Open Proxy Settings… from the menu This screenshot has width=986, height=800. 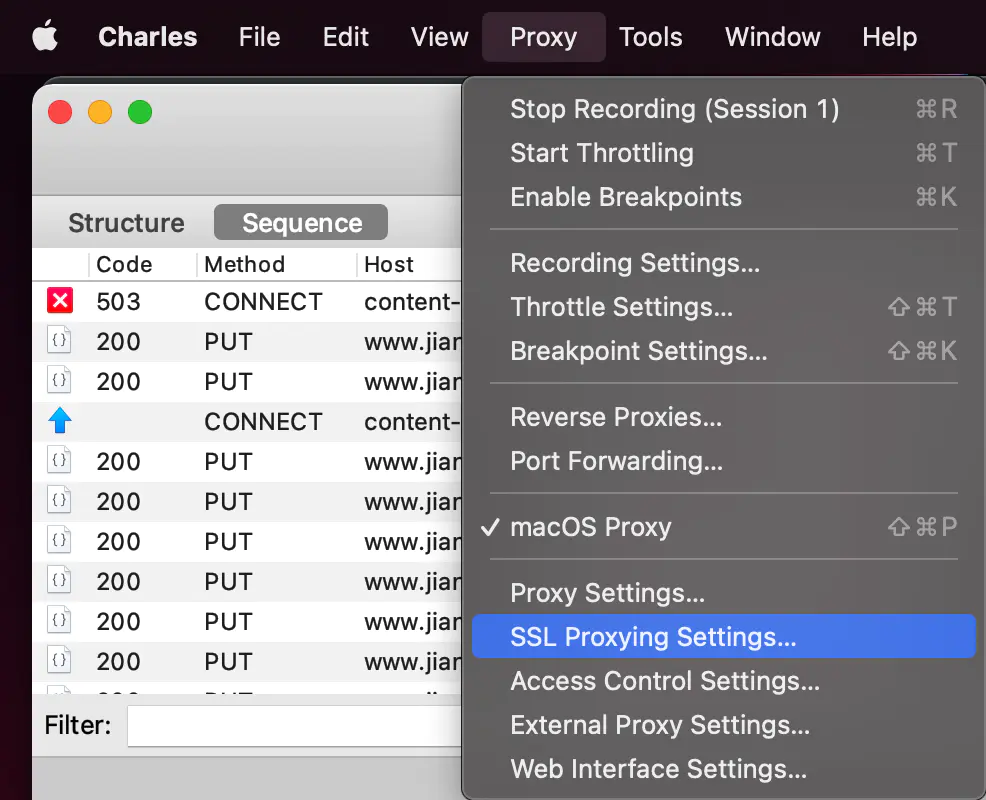[724, 592]
